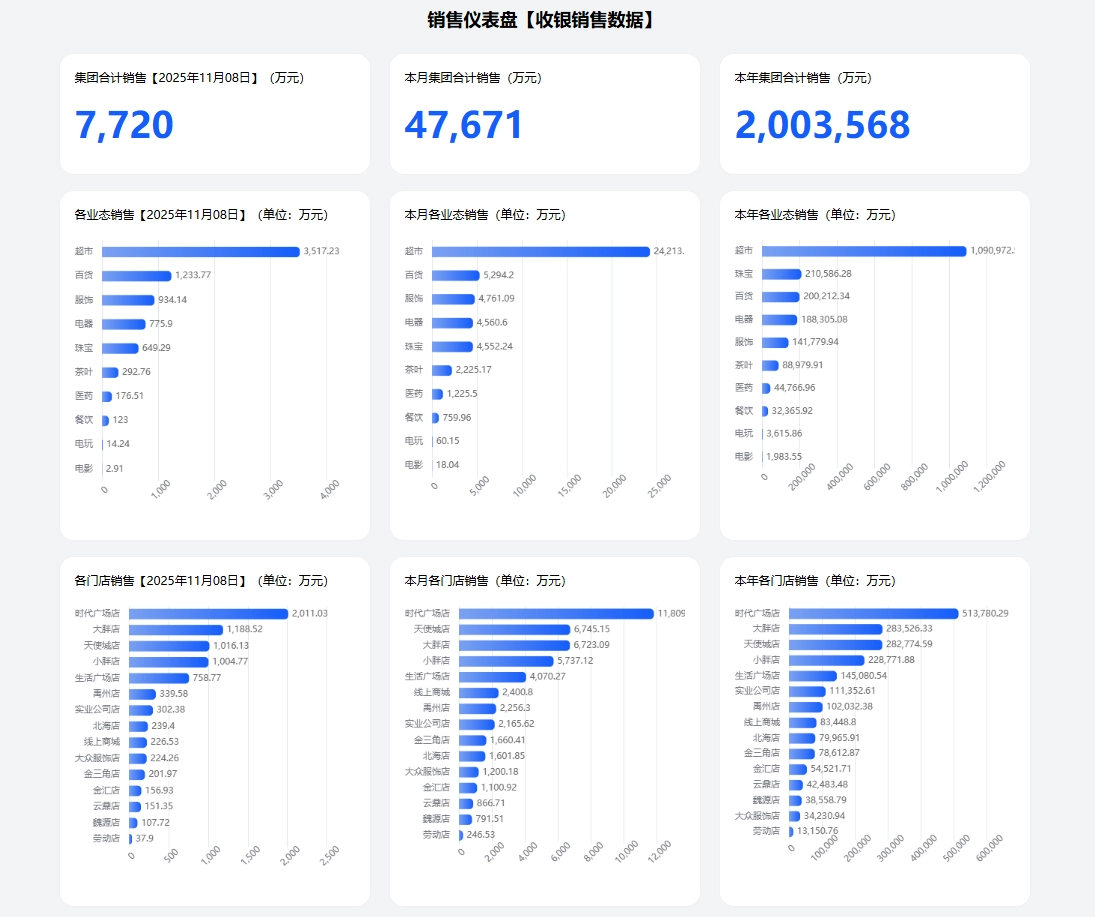
Task: Click the 47,671 monthly group sales figure
Action: (464, 125)
